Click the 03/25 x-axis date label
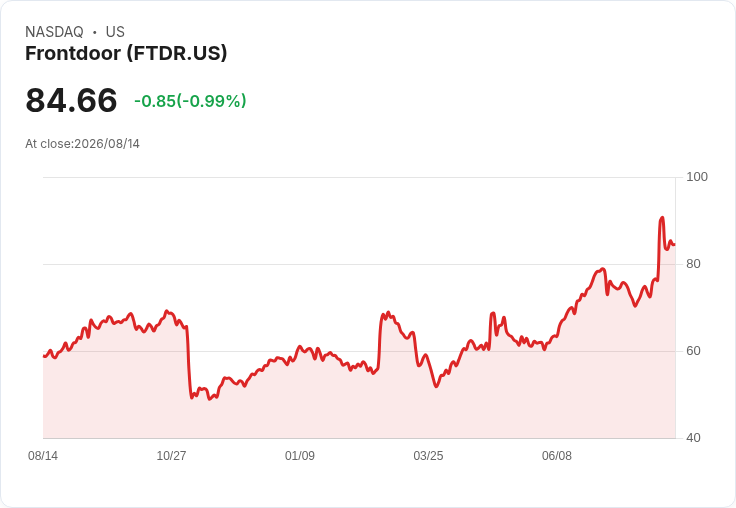The height and width of the screenshot is (508, 736). 428,456
